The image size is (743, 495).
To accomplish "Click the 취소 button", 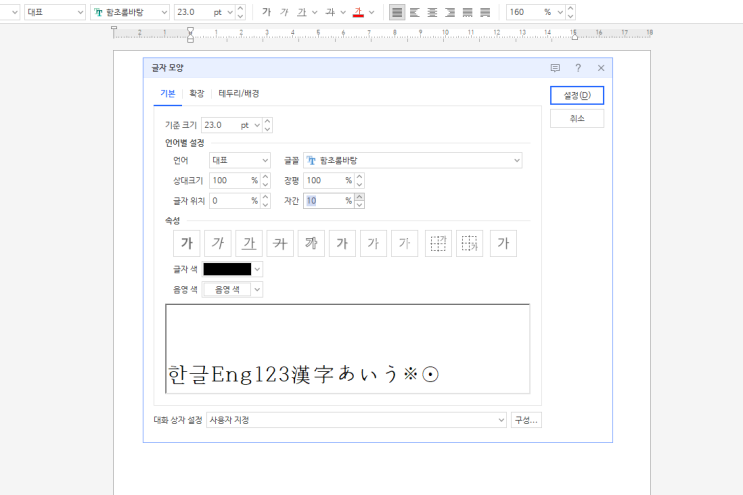I will [x=577, y=118].
